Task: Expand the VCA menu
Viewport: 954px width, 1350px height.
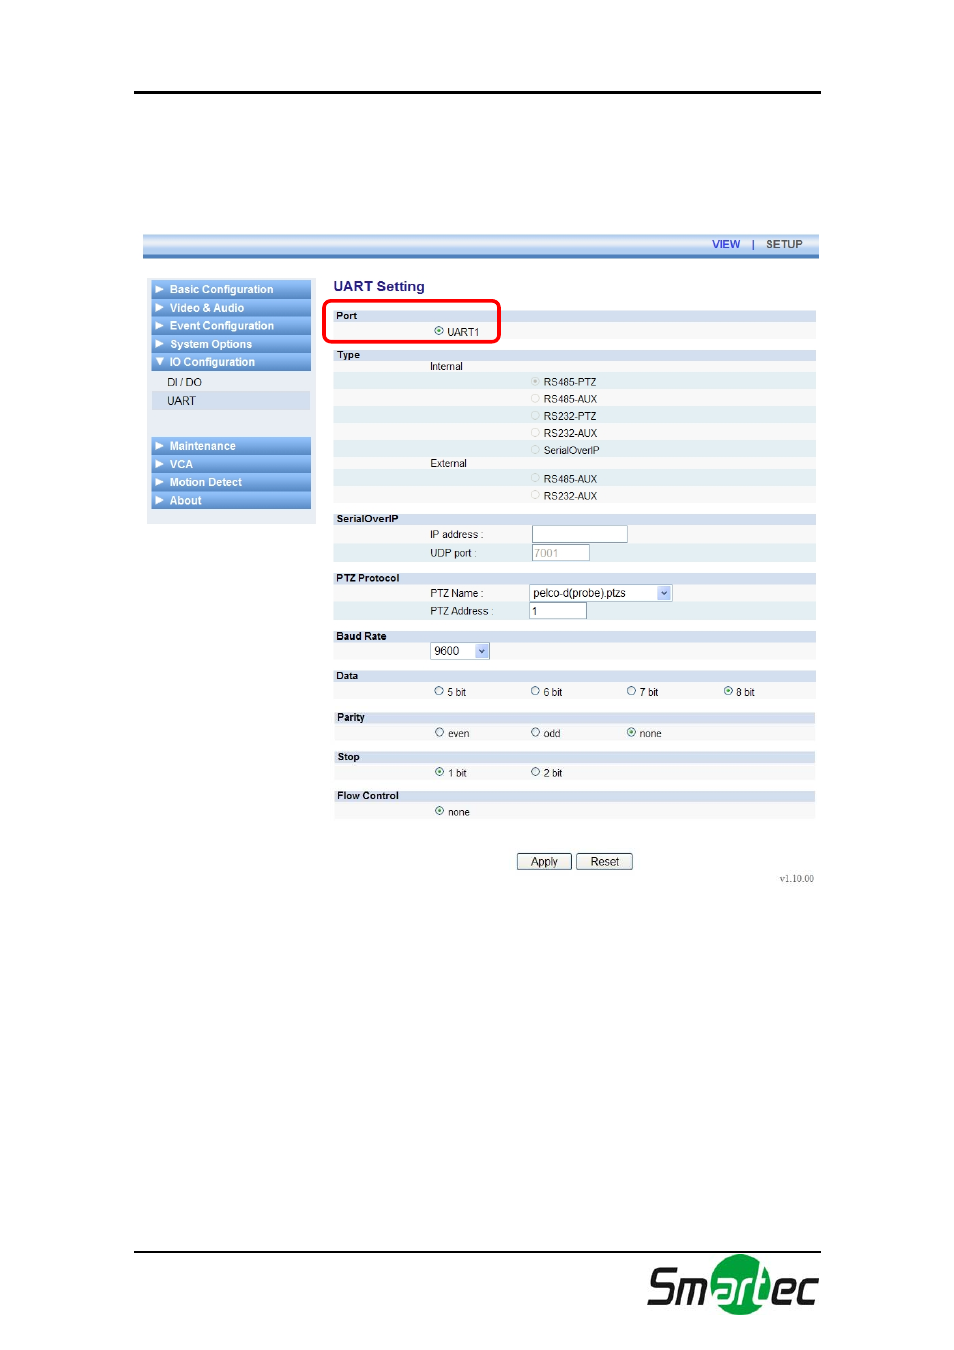Action: (x=231, y=464)
